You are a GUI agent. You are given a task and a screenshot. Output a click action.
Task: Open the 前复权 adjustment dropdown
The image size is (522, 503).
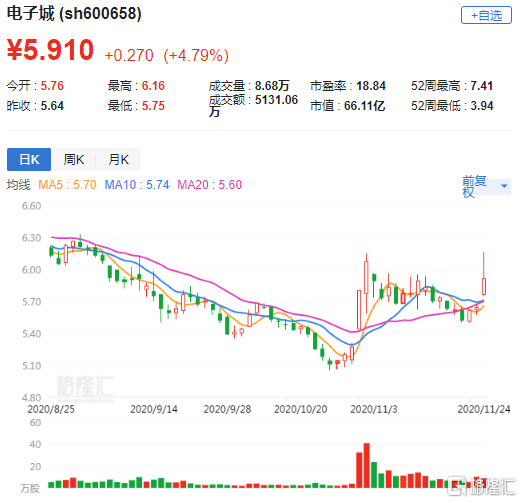coord(486,186)
